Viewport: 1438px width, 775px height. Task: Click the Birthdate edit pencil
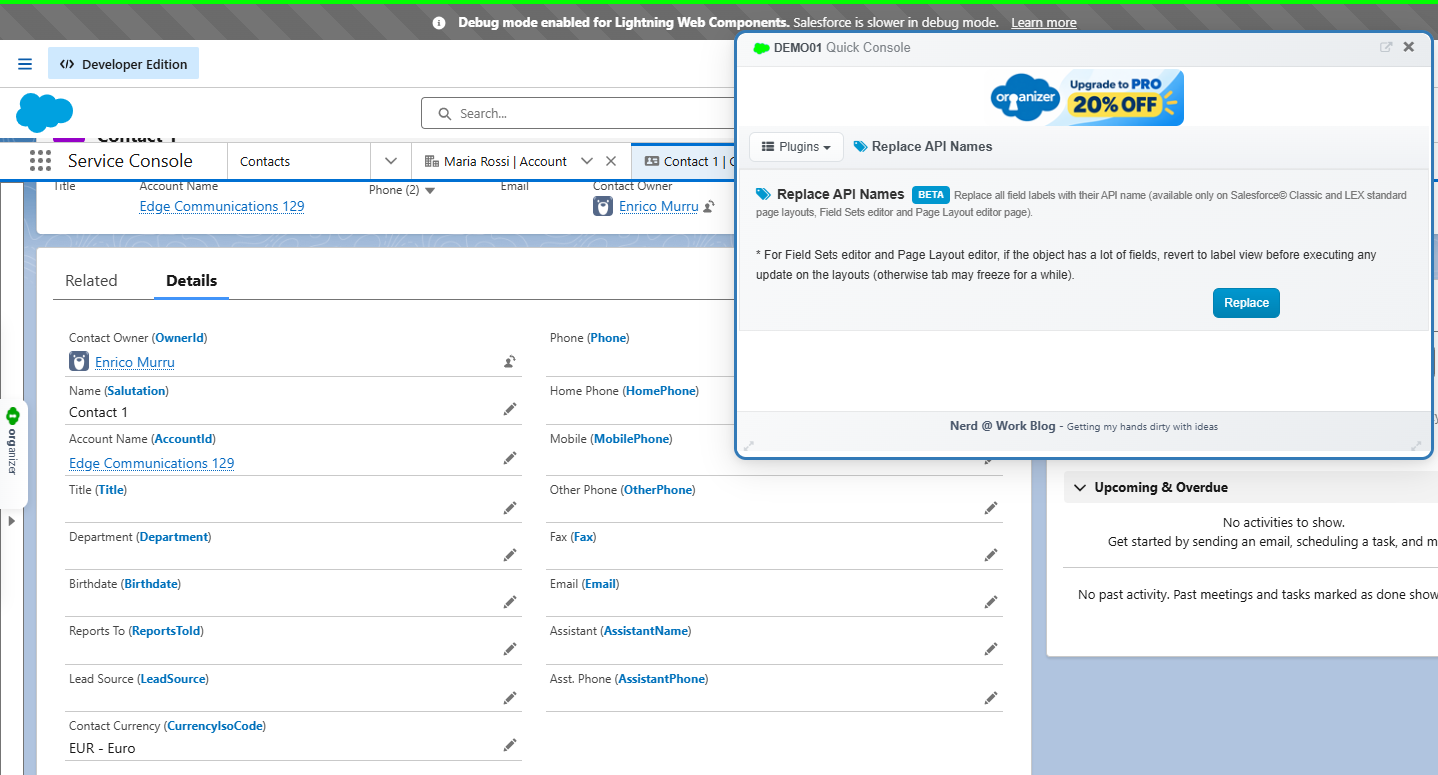tap(510, 602)
